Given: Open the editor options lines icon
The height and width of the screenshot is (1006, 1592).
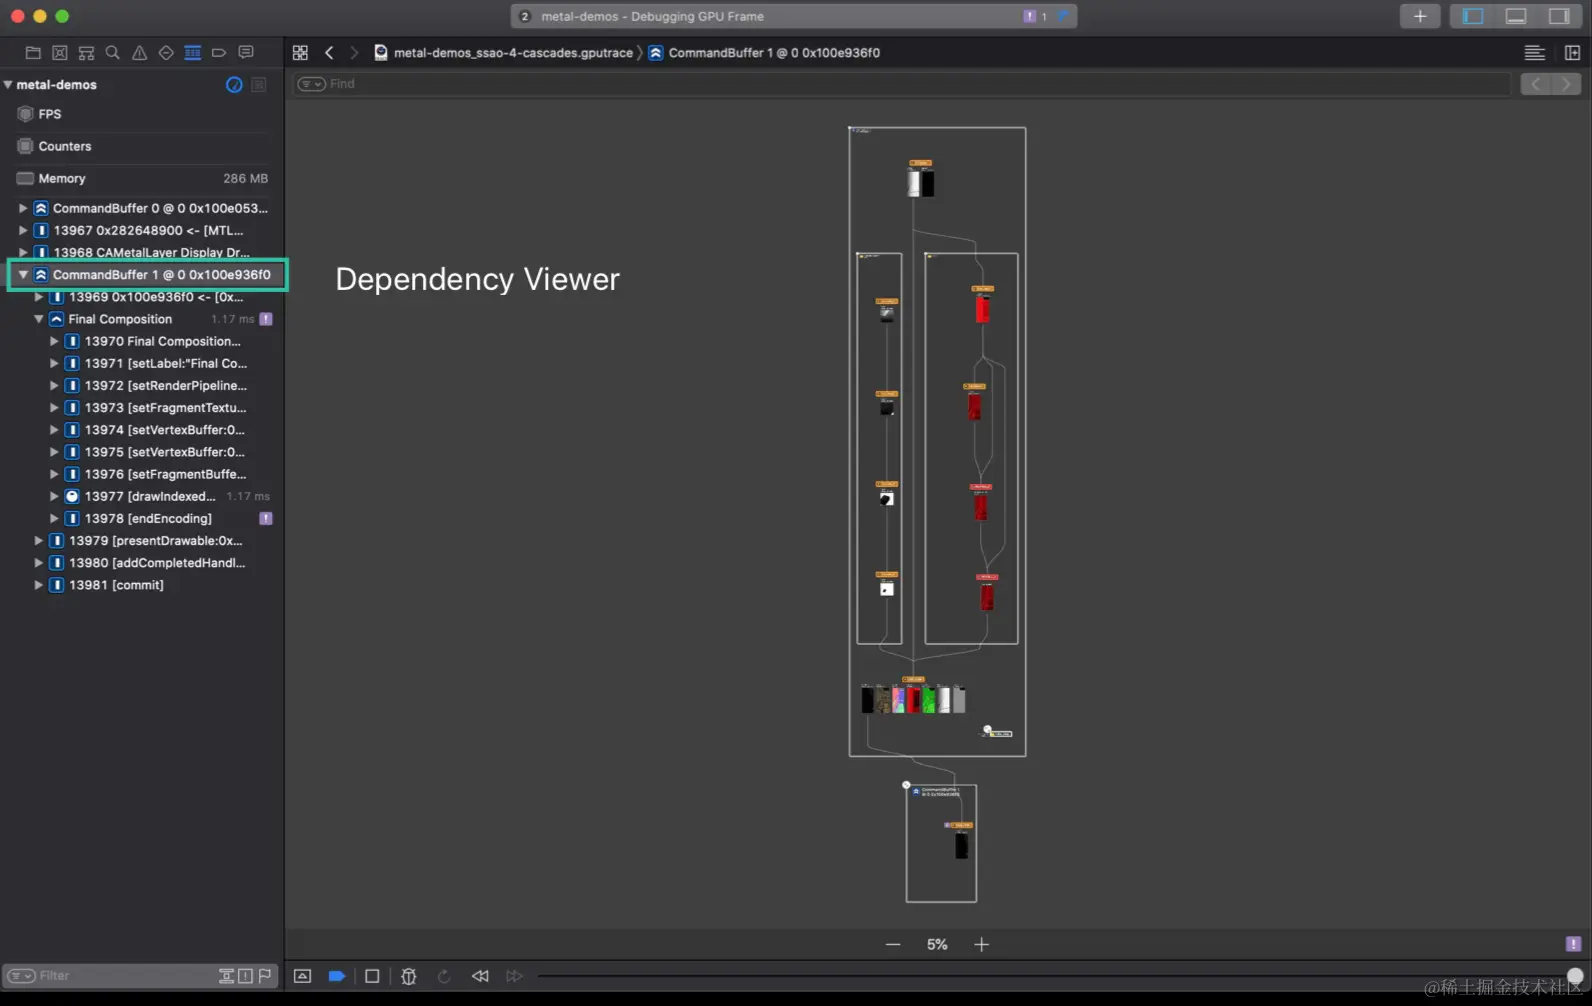Looking at the screenshot, I should coord(1535,53).
